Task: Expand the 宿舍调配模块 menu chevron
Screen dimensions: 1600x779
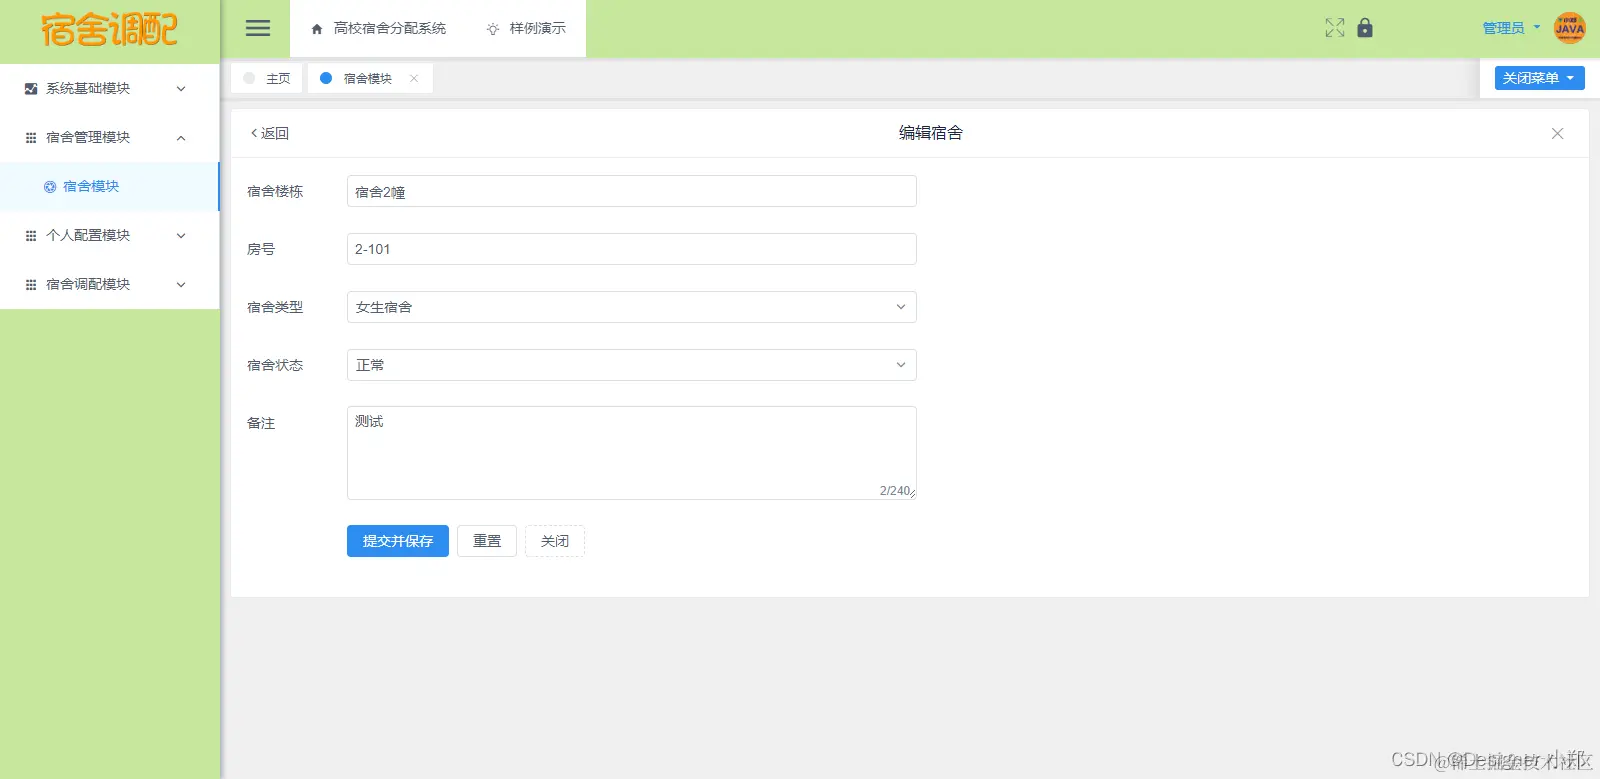Action: click(181, 285)
